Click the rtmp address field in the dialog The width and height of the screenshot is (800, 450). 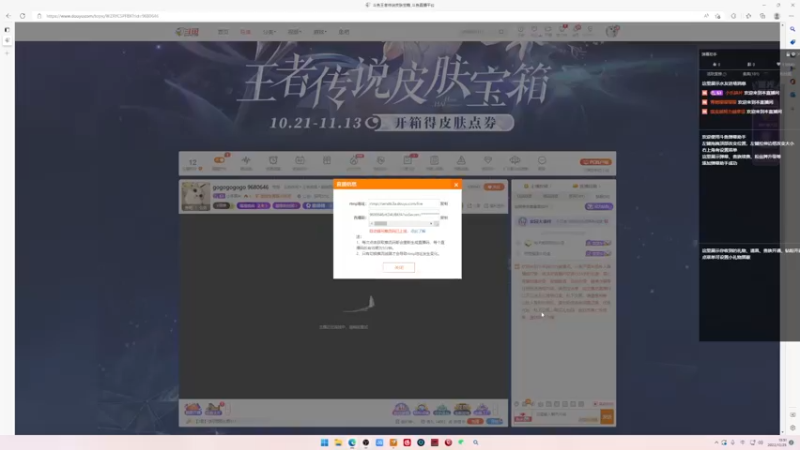click(404, 204)
